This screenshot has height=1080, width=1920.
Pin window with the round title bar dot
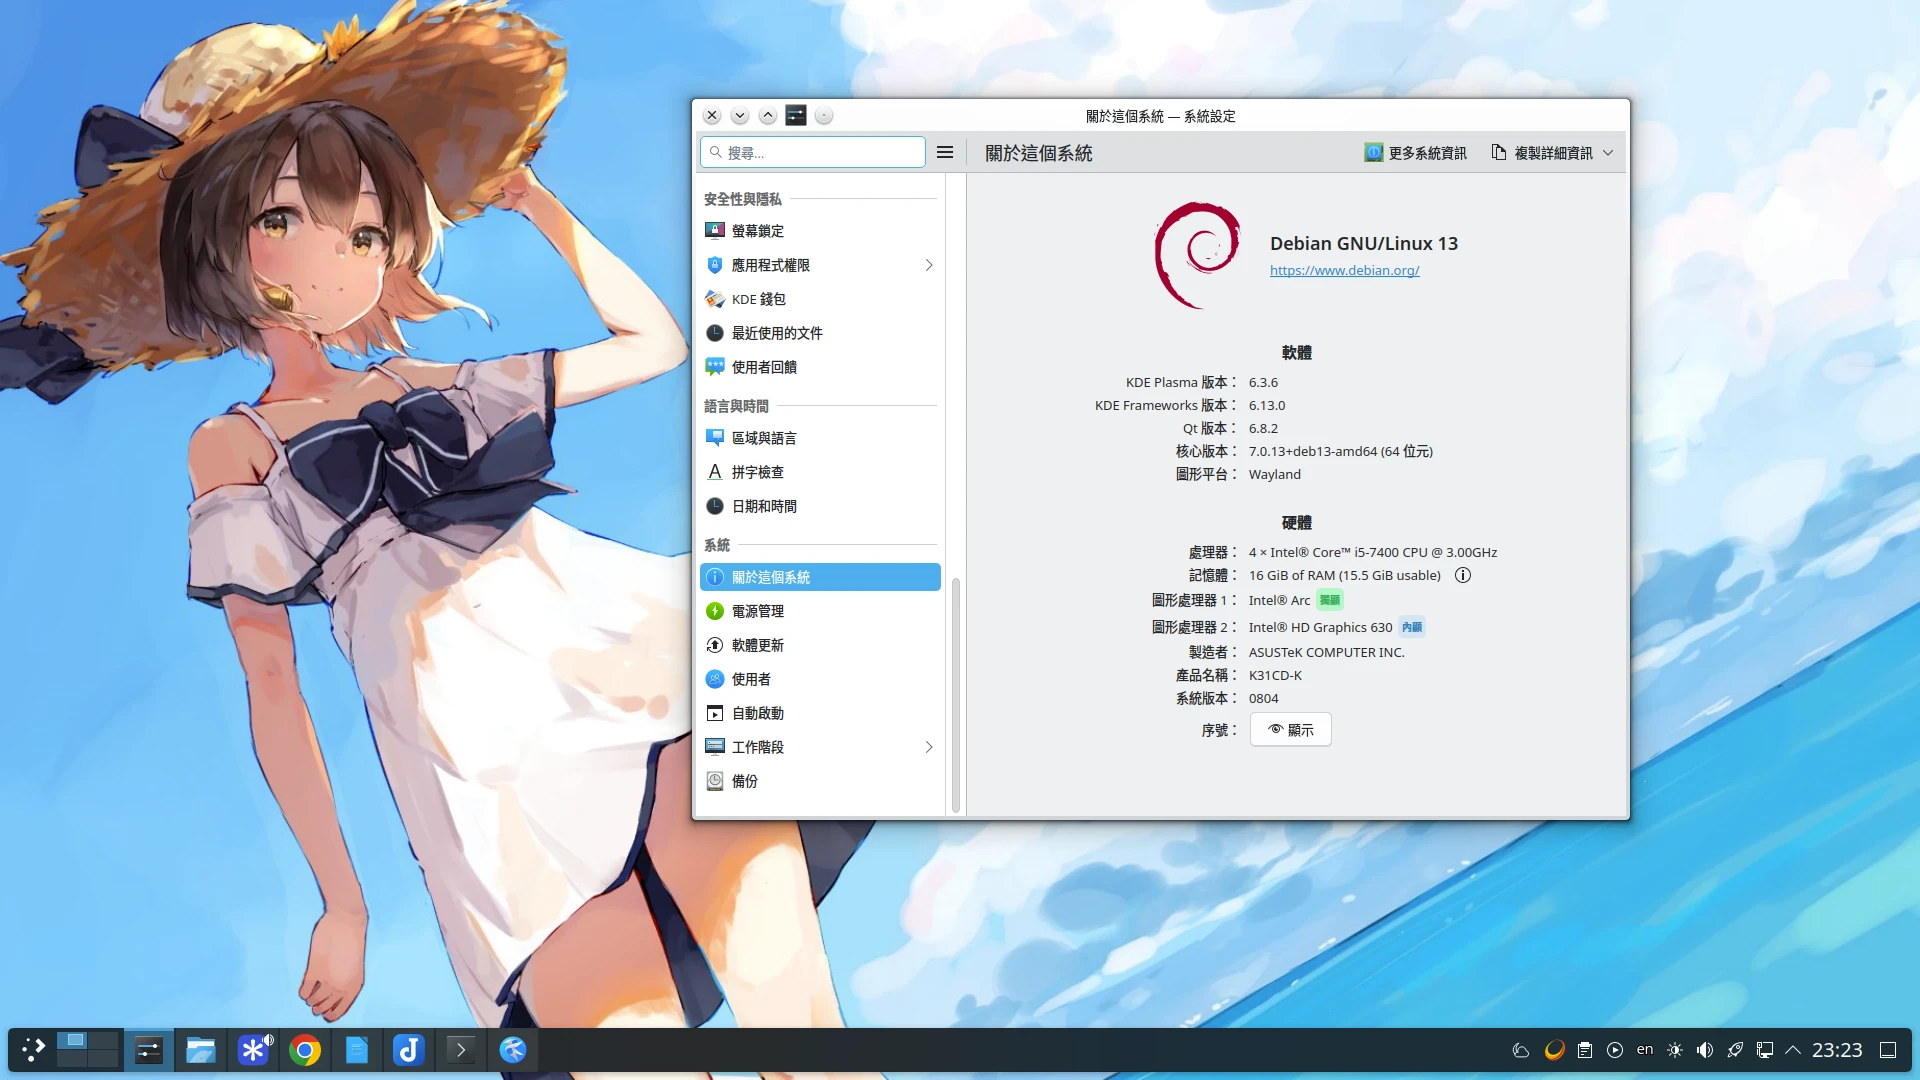[x=824, y=116]
